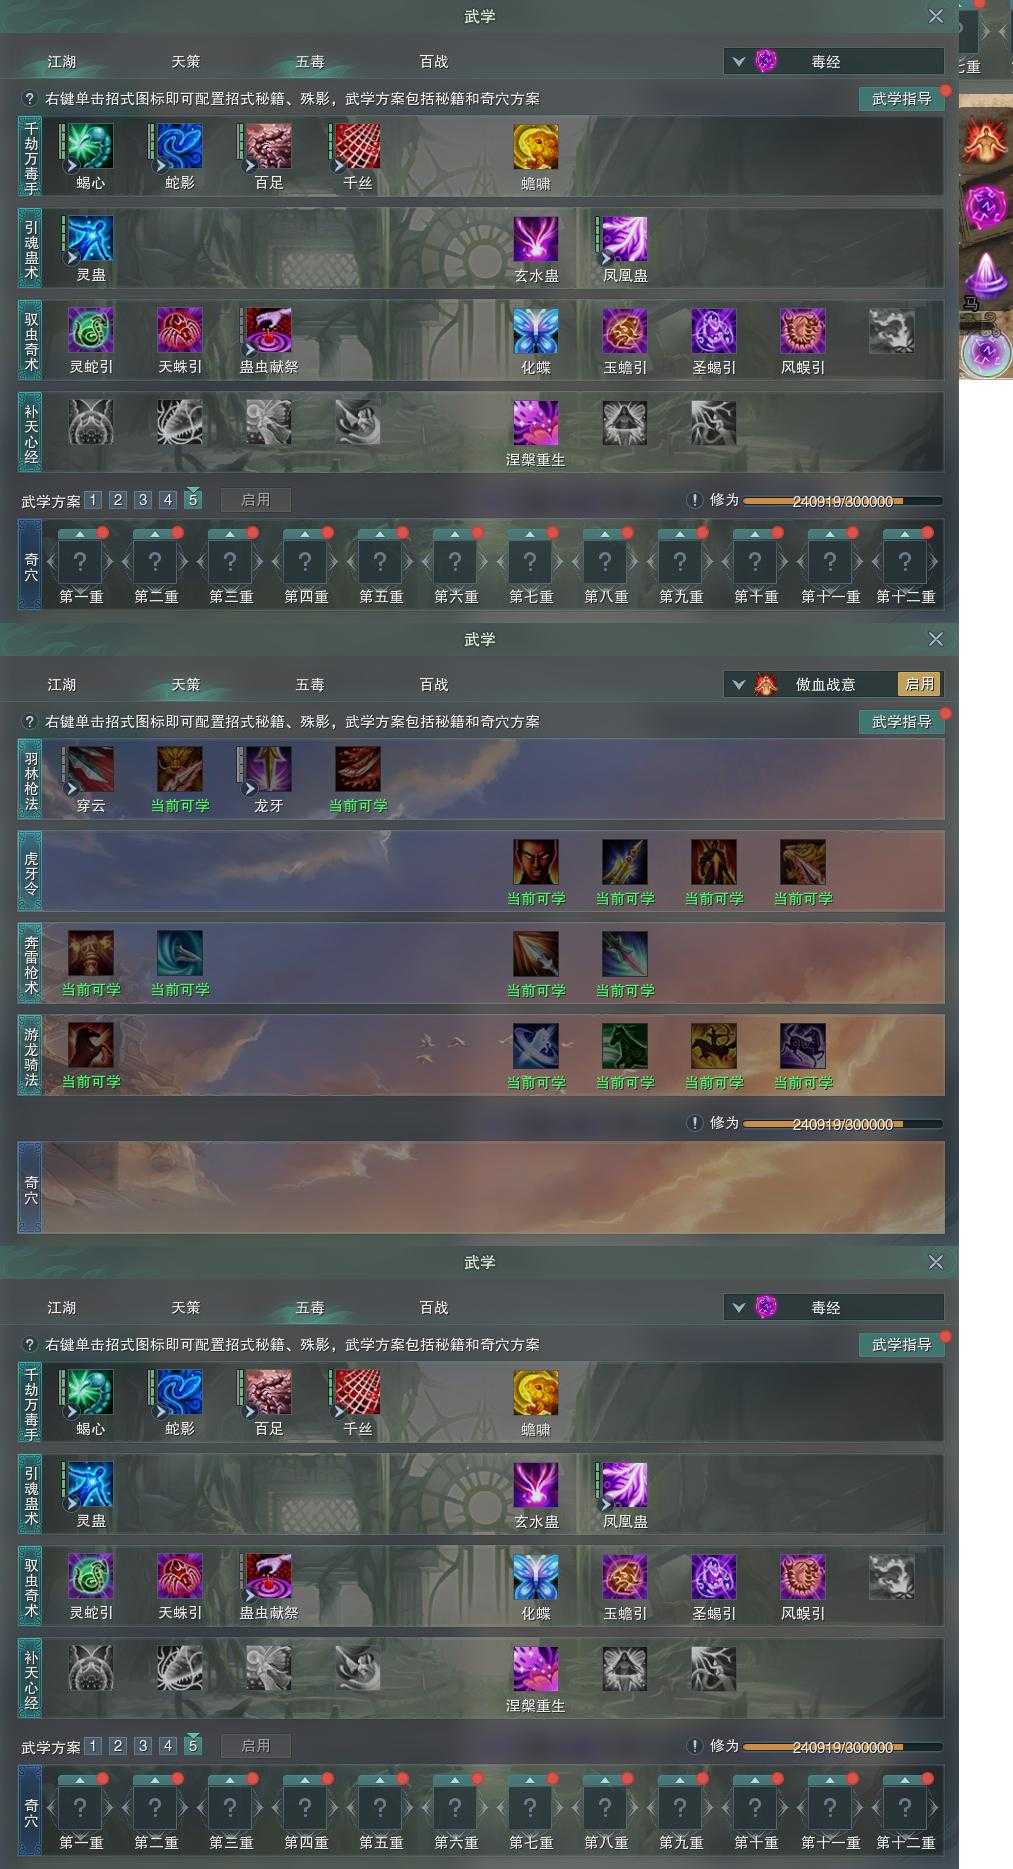Pick the 化蝶 butterfly skill in upper 毒经 panel
1013x1869 pixels.
coord(536,331)
